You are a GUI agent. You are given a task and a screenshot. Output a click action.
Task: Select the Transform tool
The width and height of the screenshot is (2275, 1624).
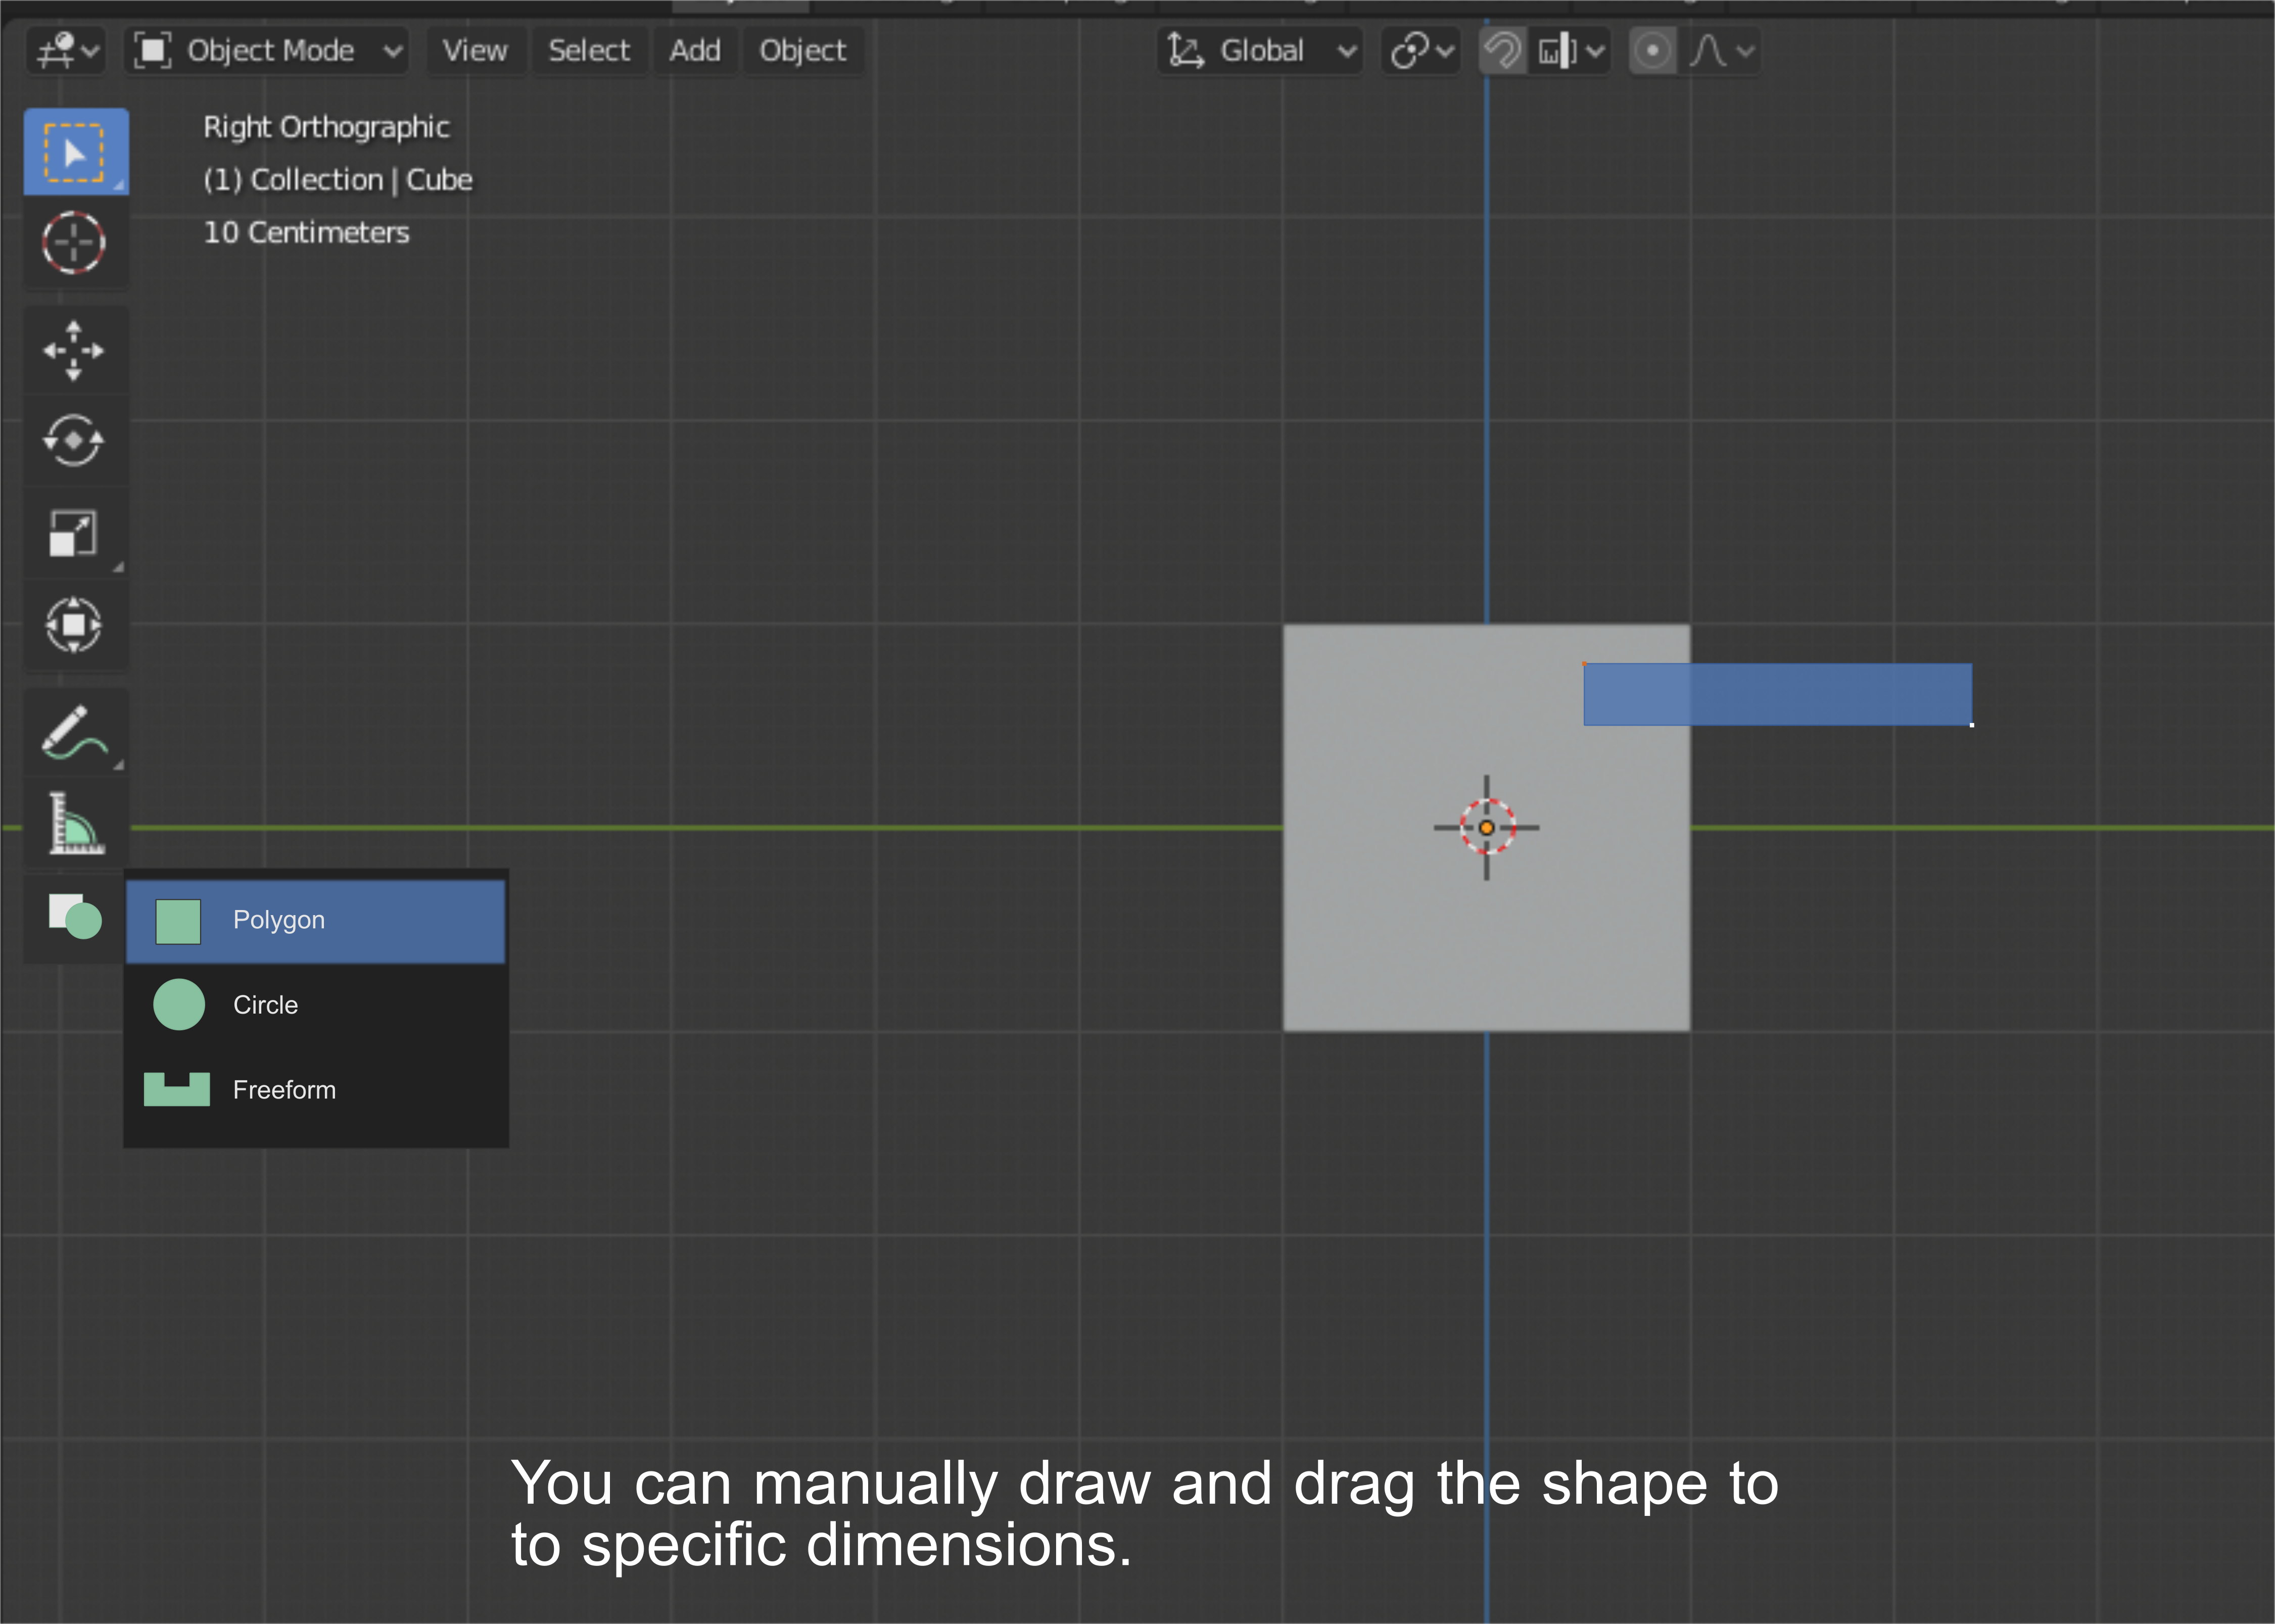pos(74,625)
